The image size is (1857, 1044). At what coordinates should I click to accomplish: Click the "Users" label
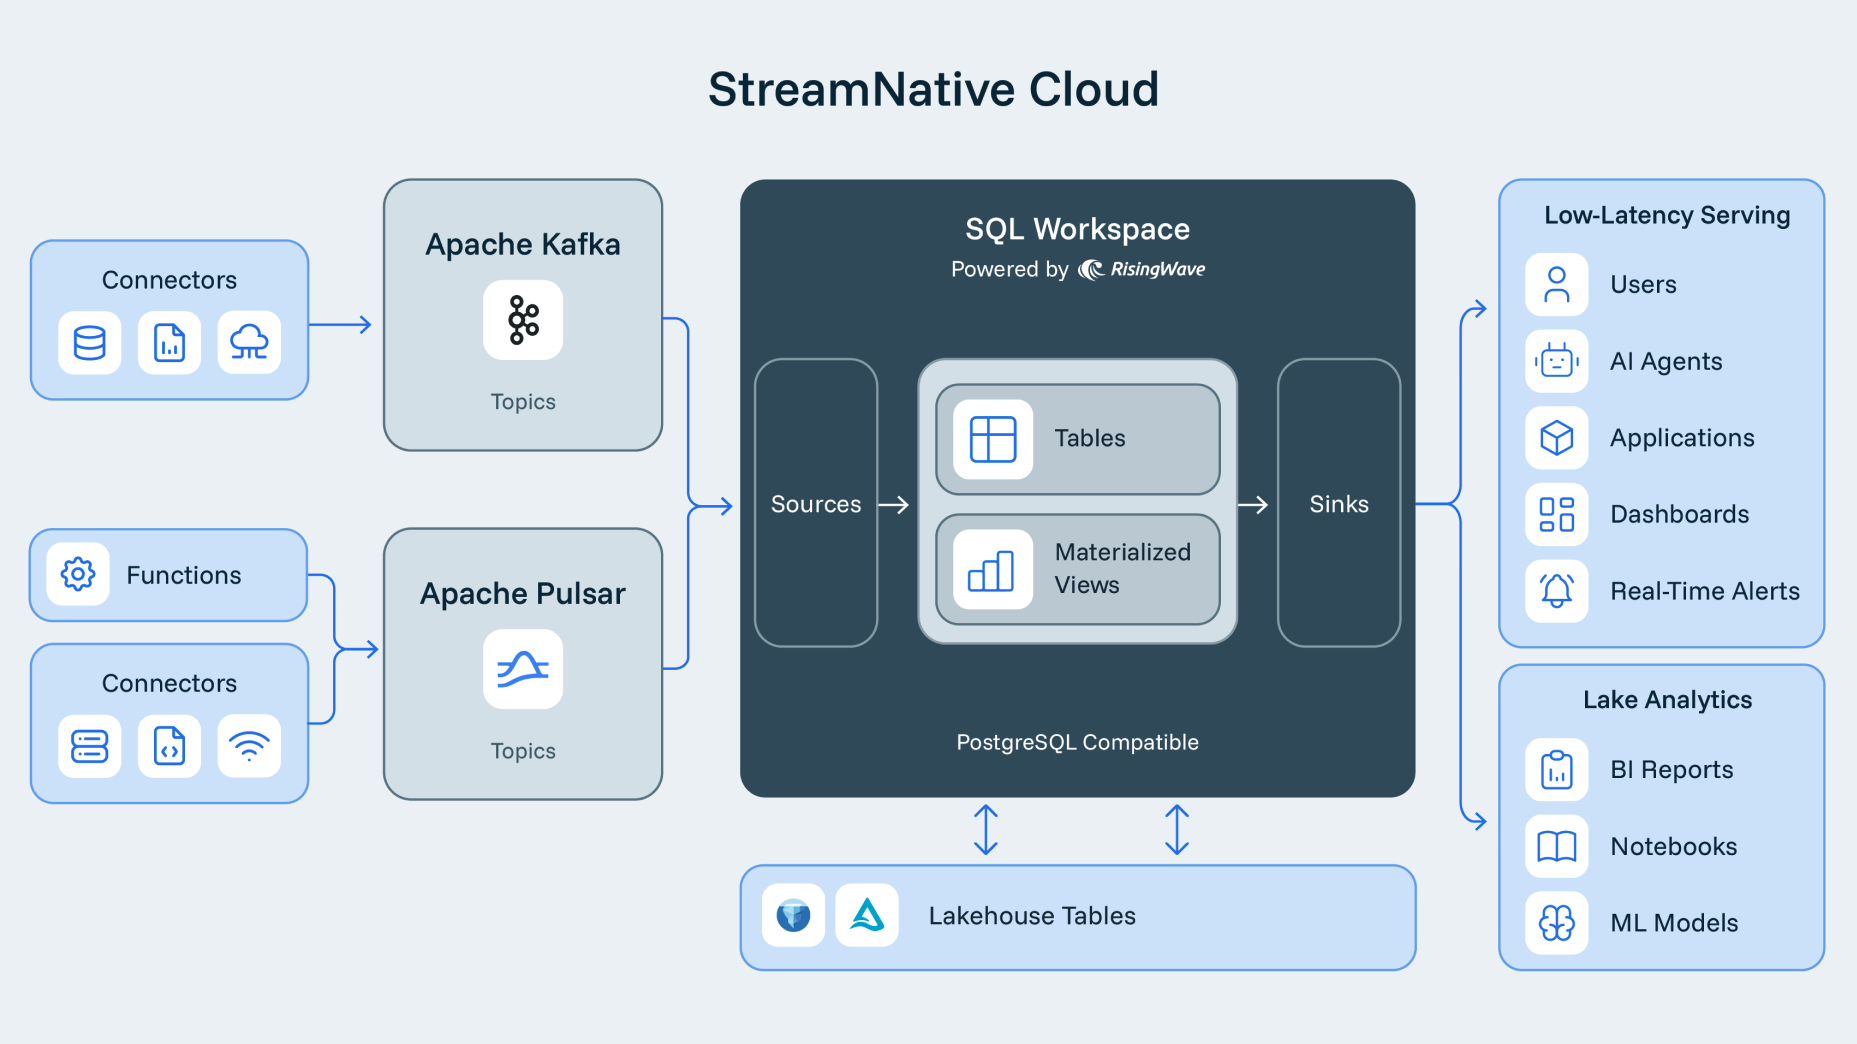pos(1643,285)
